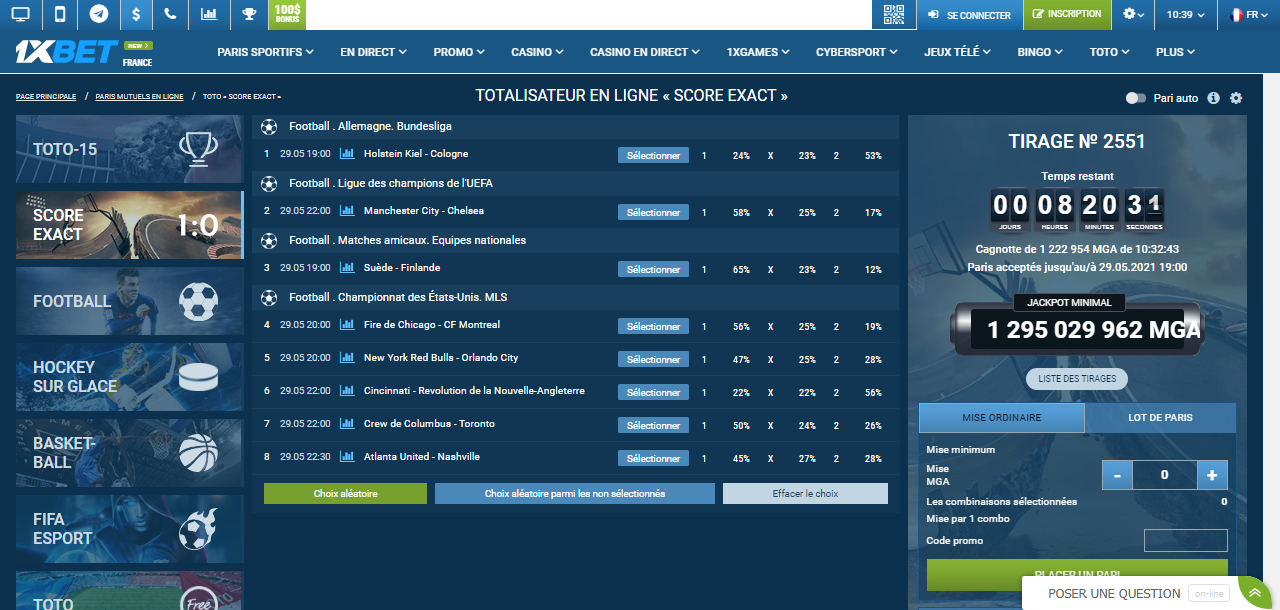Click Sélectionner for Holstein Kiel - Cologne

point(653,155)
